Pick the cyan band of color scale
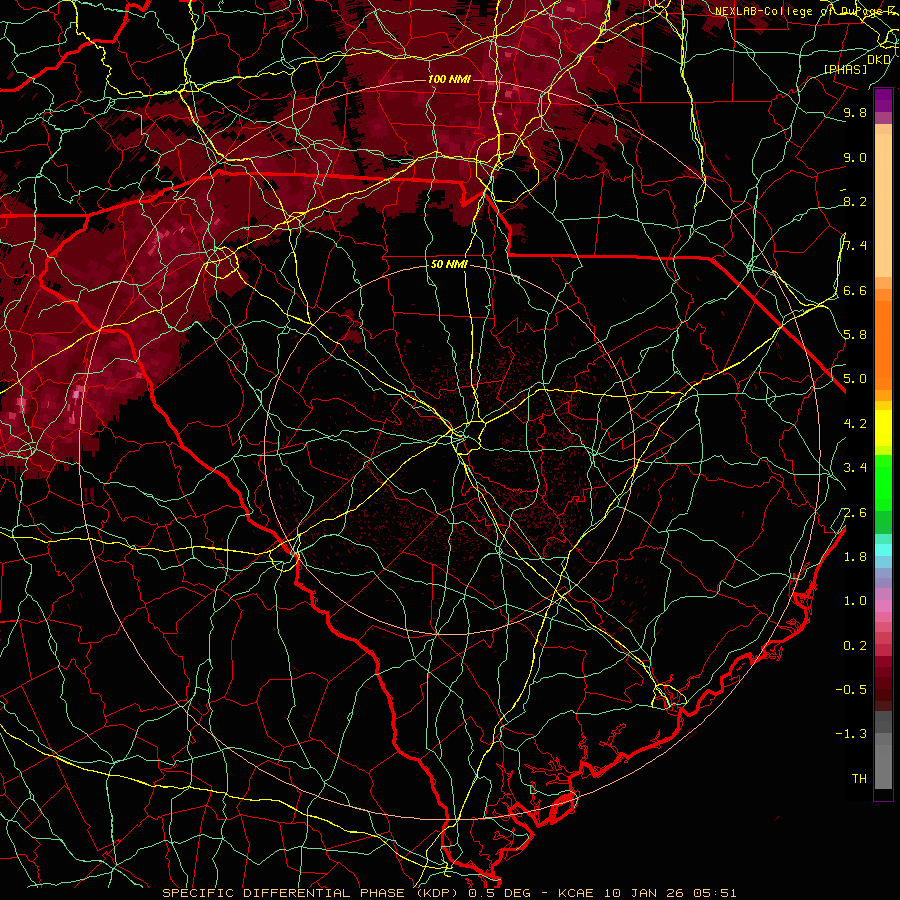Image resolution: width=900 pixels, height=900 pixels. coord(883,550)
